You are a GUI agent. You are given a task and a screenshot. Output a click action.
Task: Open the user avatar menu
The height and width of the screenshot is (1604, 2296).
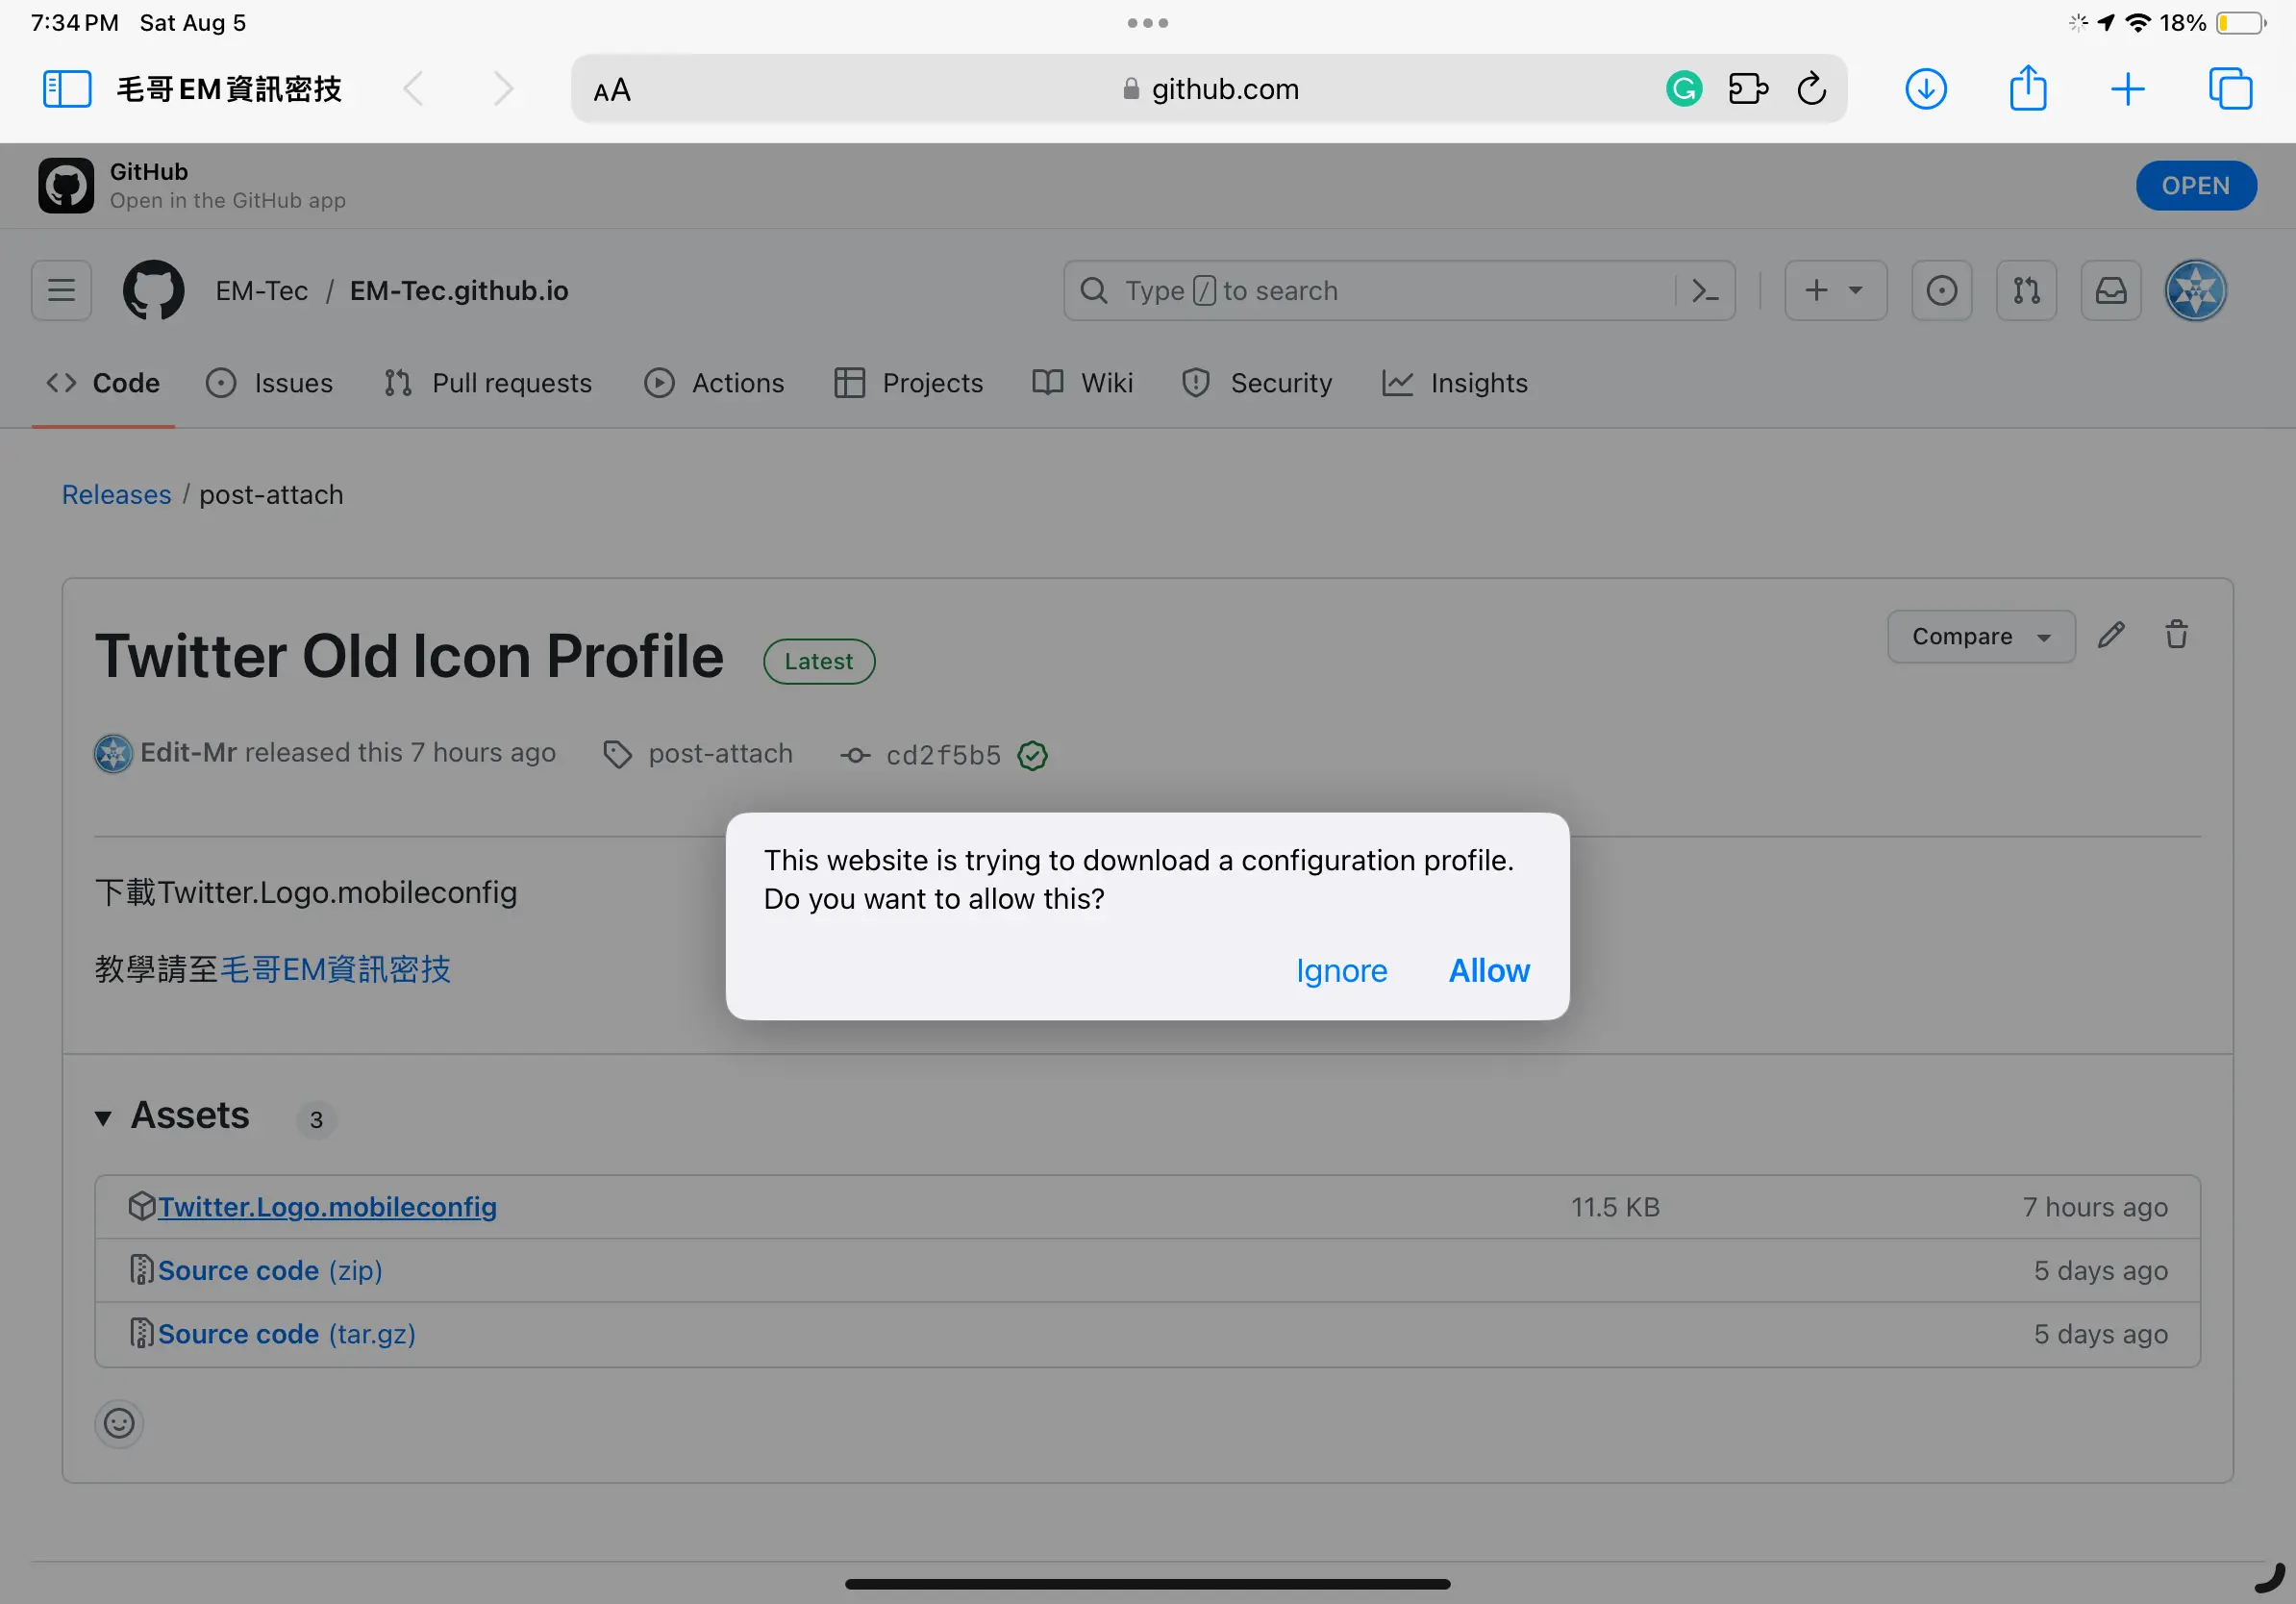pos(2196,291)
